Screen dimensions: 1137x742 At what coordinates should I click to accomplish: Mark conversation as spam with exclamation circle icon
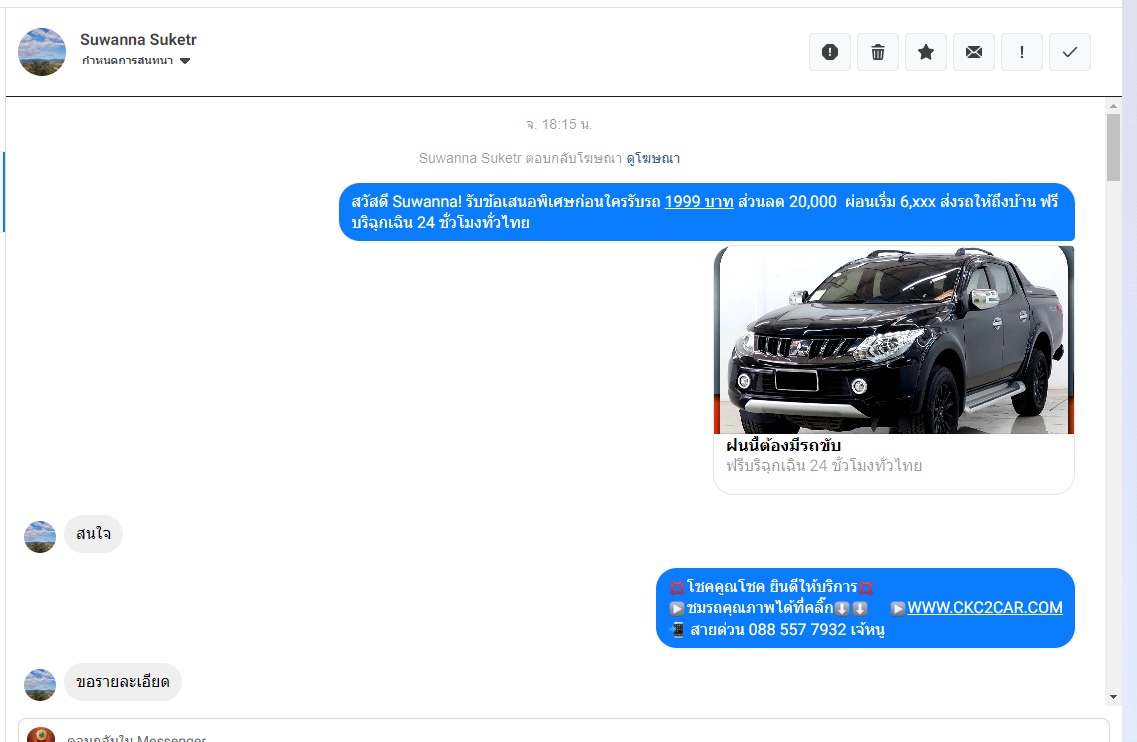pos(830,52)
